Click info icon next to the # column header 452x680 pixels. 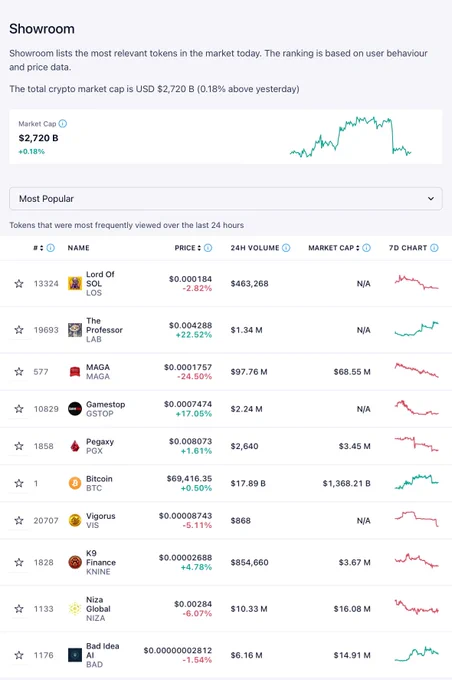pos(51,248)
